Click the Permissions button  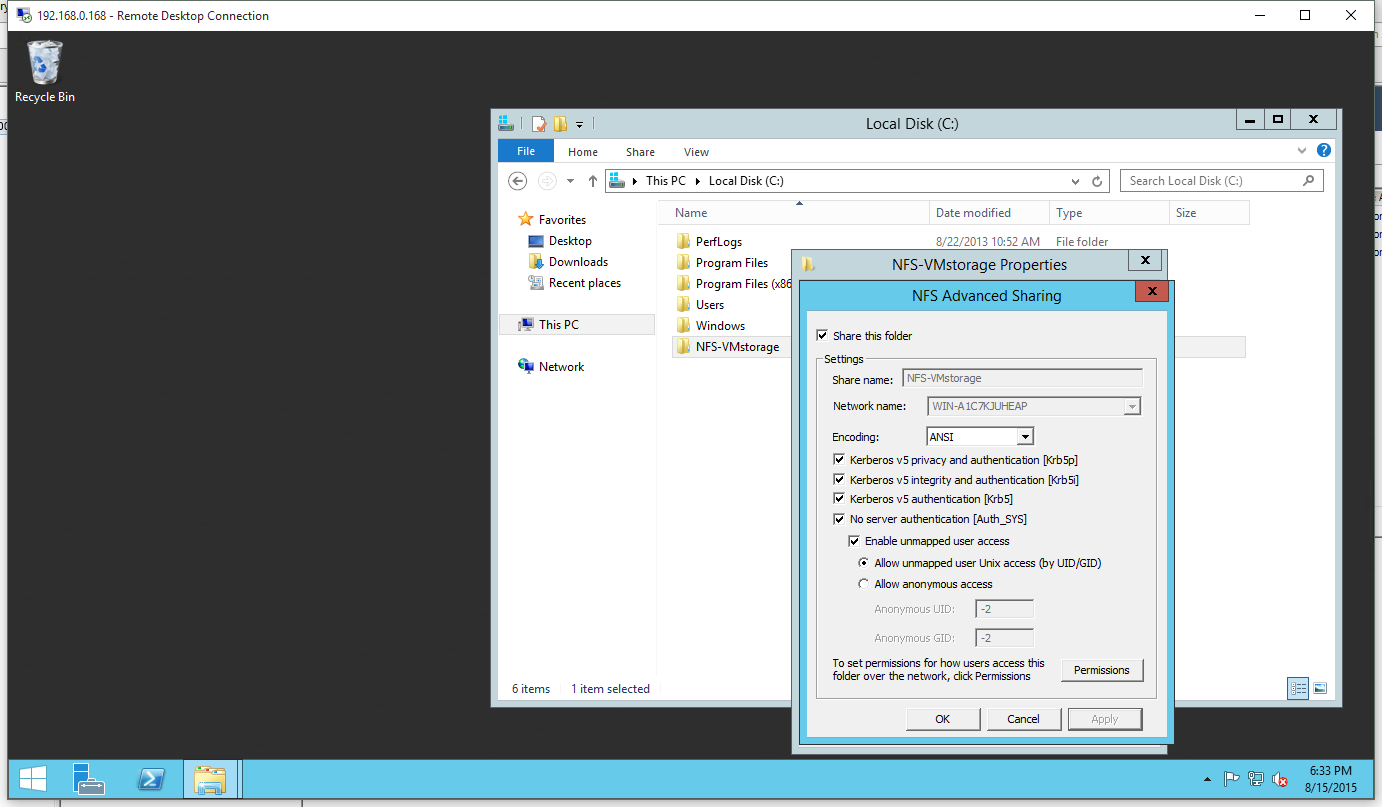[1101, 670]
